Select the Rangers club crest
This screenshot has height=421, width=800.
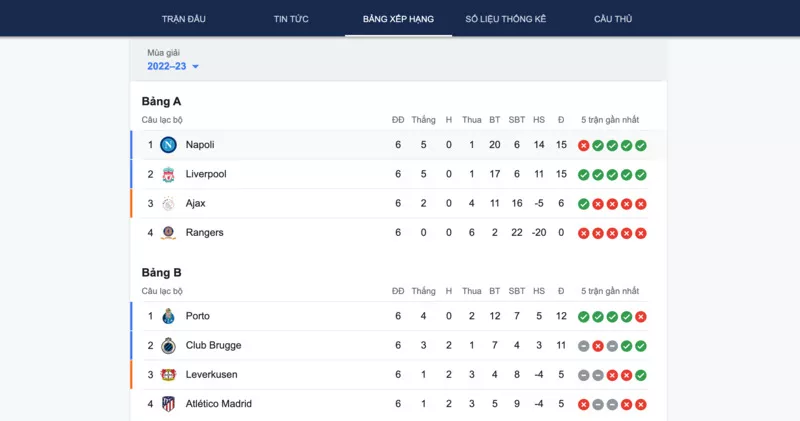[x=168, y=233]
